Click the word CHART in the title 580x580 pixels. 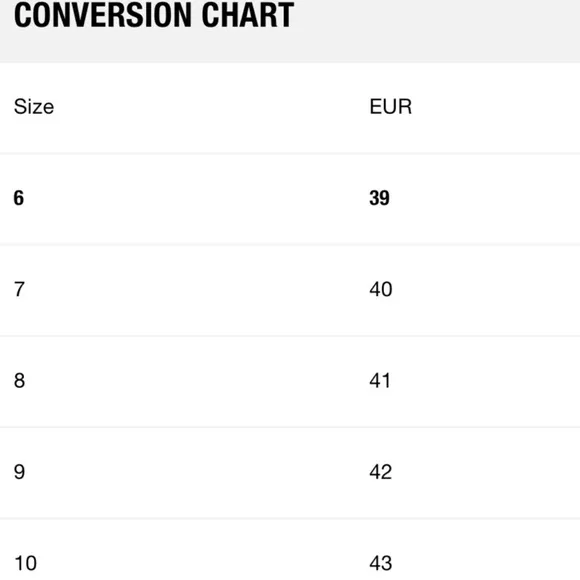pos(248,15)
